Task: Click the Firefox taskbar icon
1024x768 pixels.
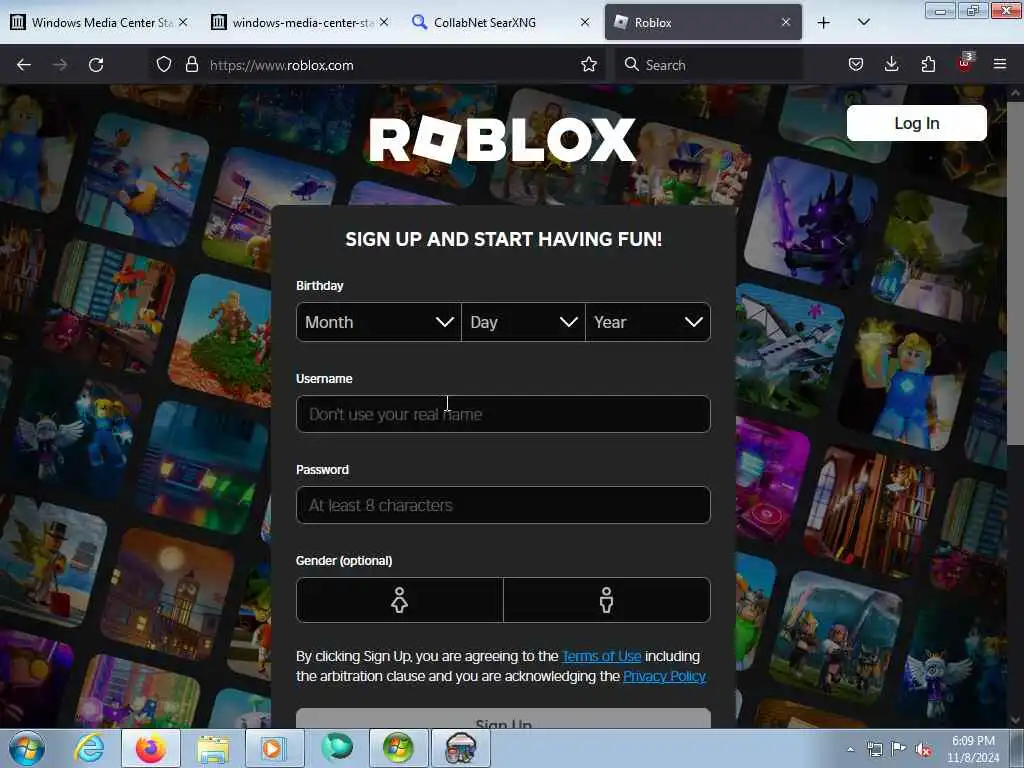Action: [x=151, y=748]
